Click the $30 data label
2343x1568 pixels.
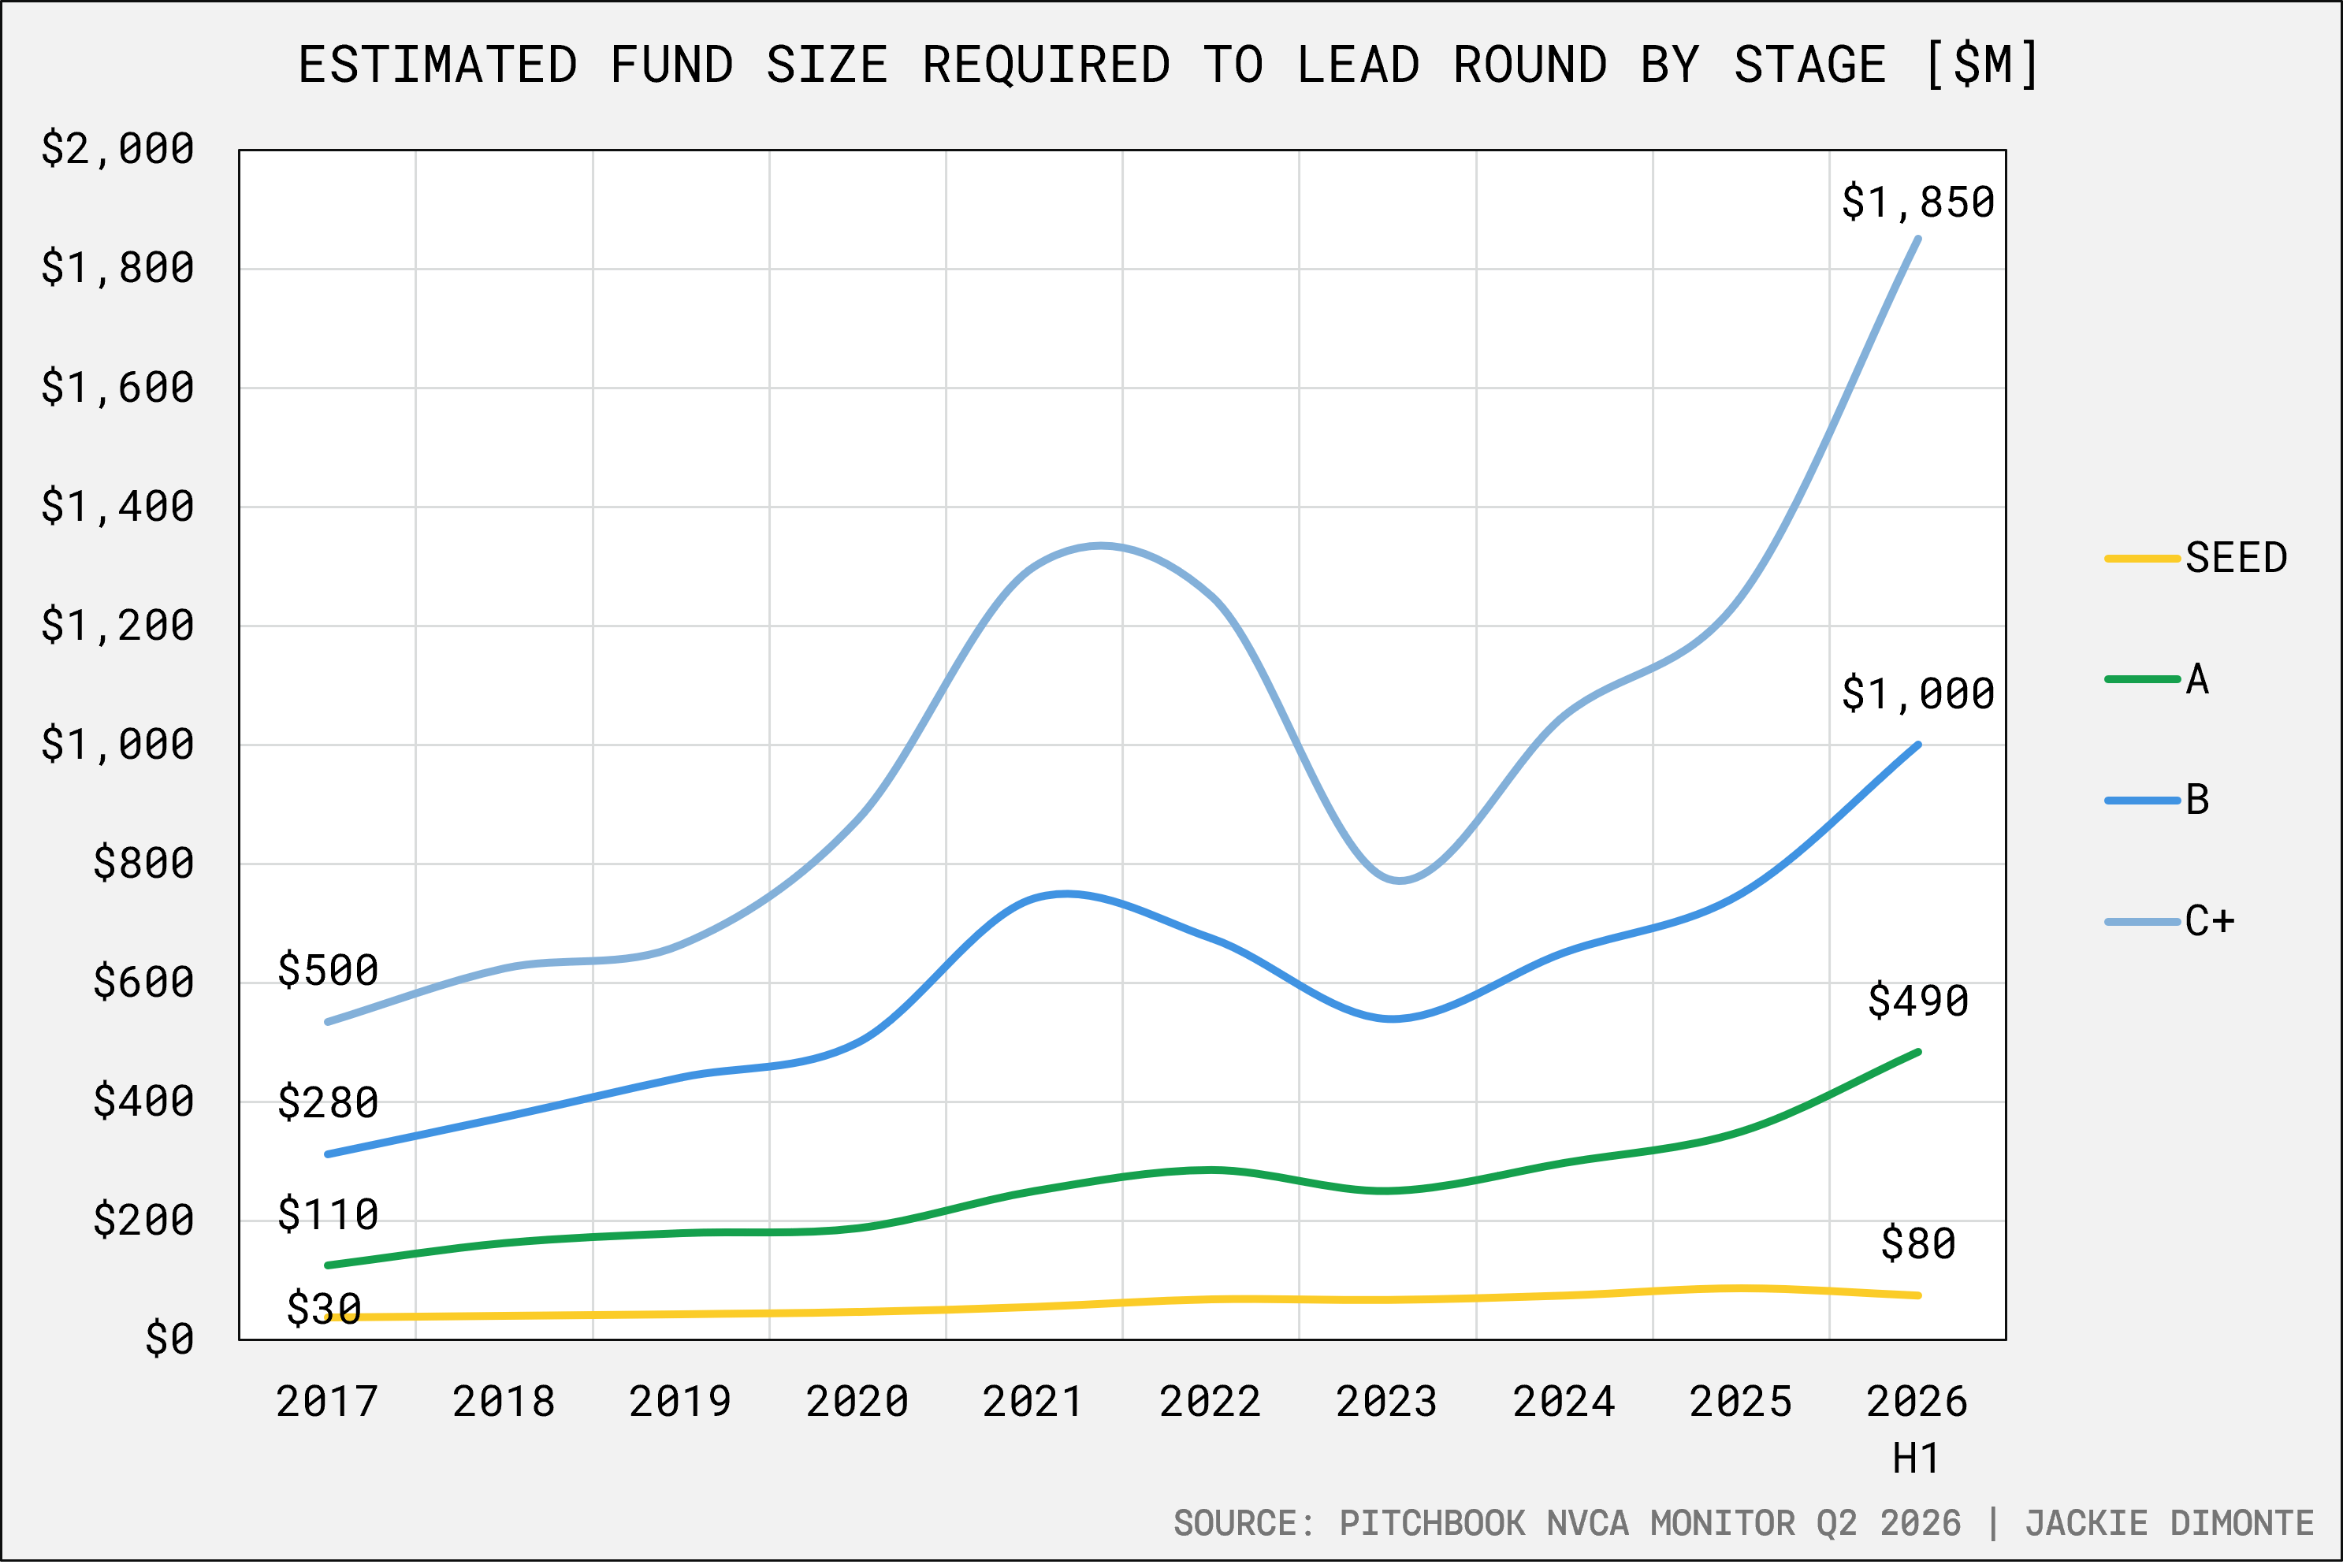point(324,1308)
